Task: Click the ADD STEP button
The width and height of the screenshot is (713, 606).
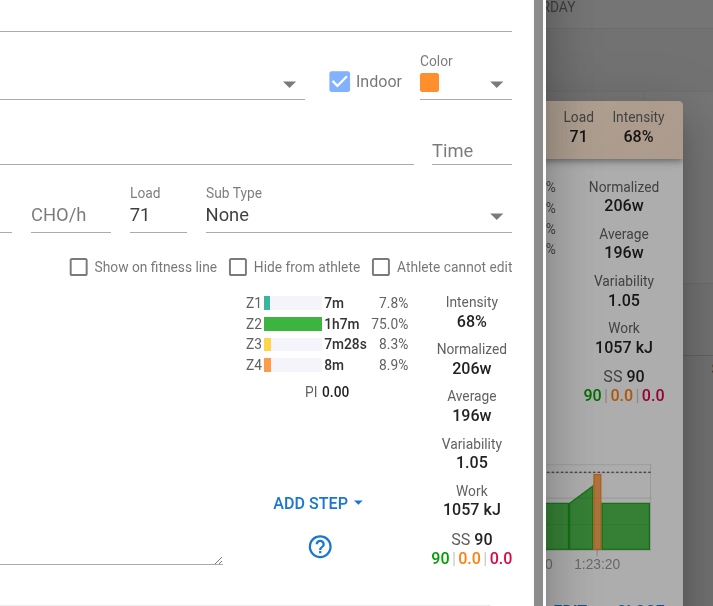Action: 317,503
